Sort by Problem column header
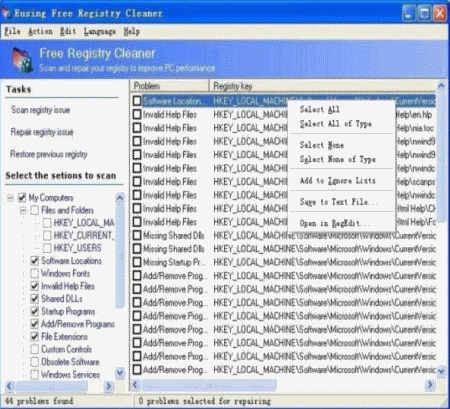 coord(170,86)
